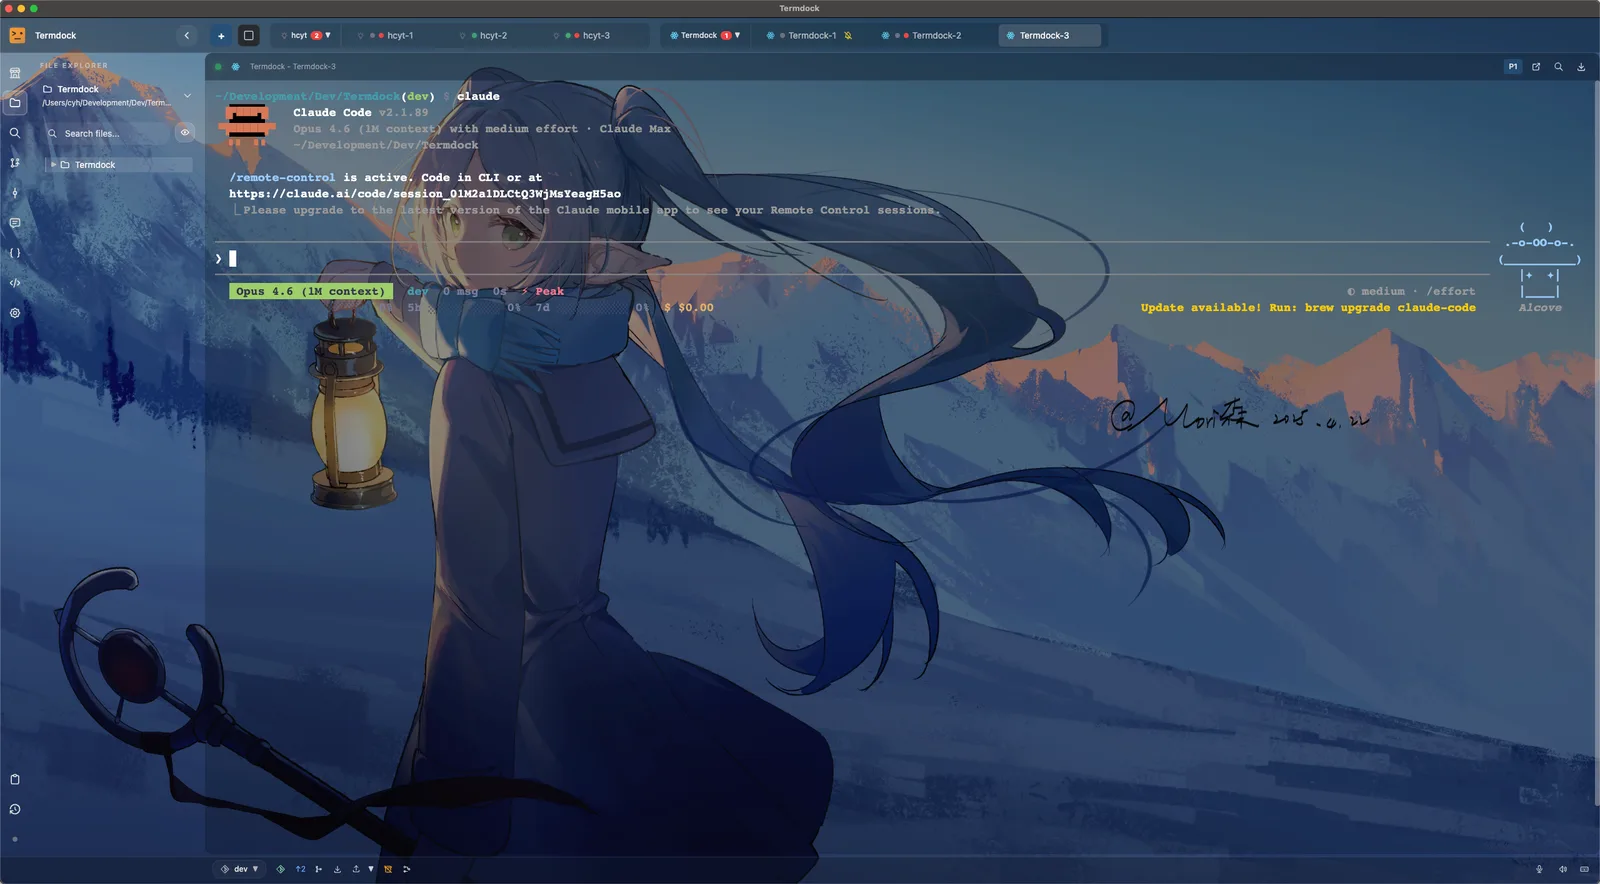
Task: Click the Opus 4.6 (1M context) status badge
Action: click(x=310, y=292)
